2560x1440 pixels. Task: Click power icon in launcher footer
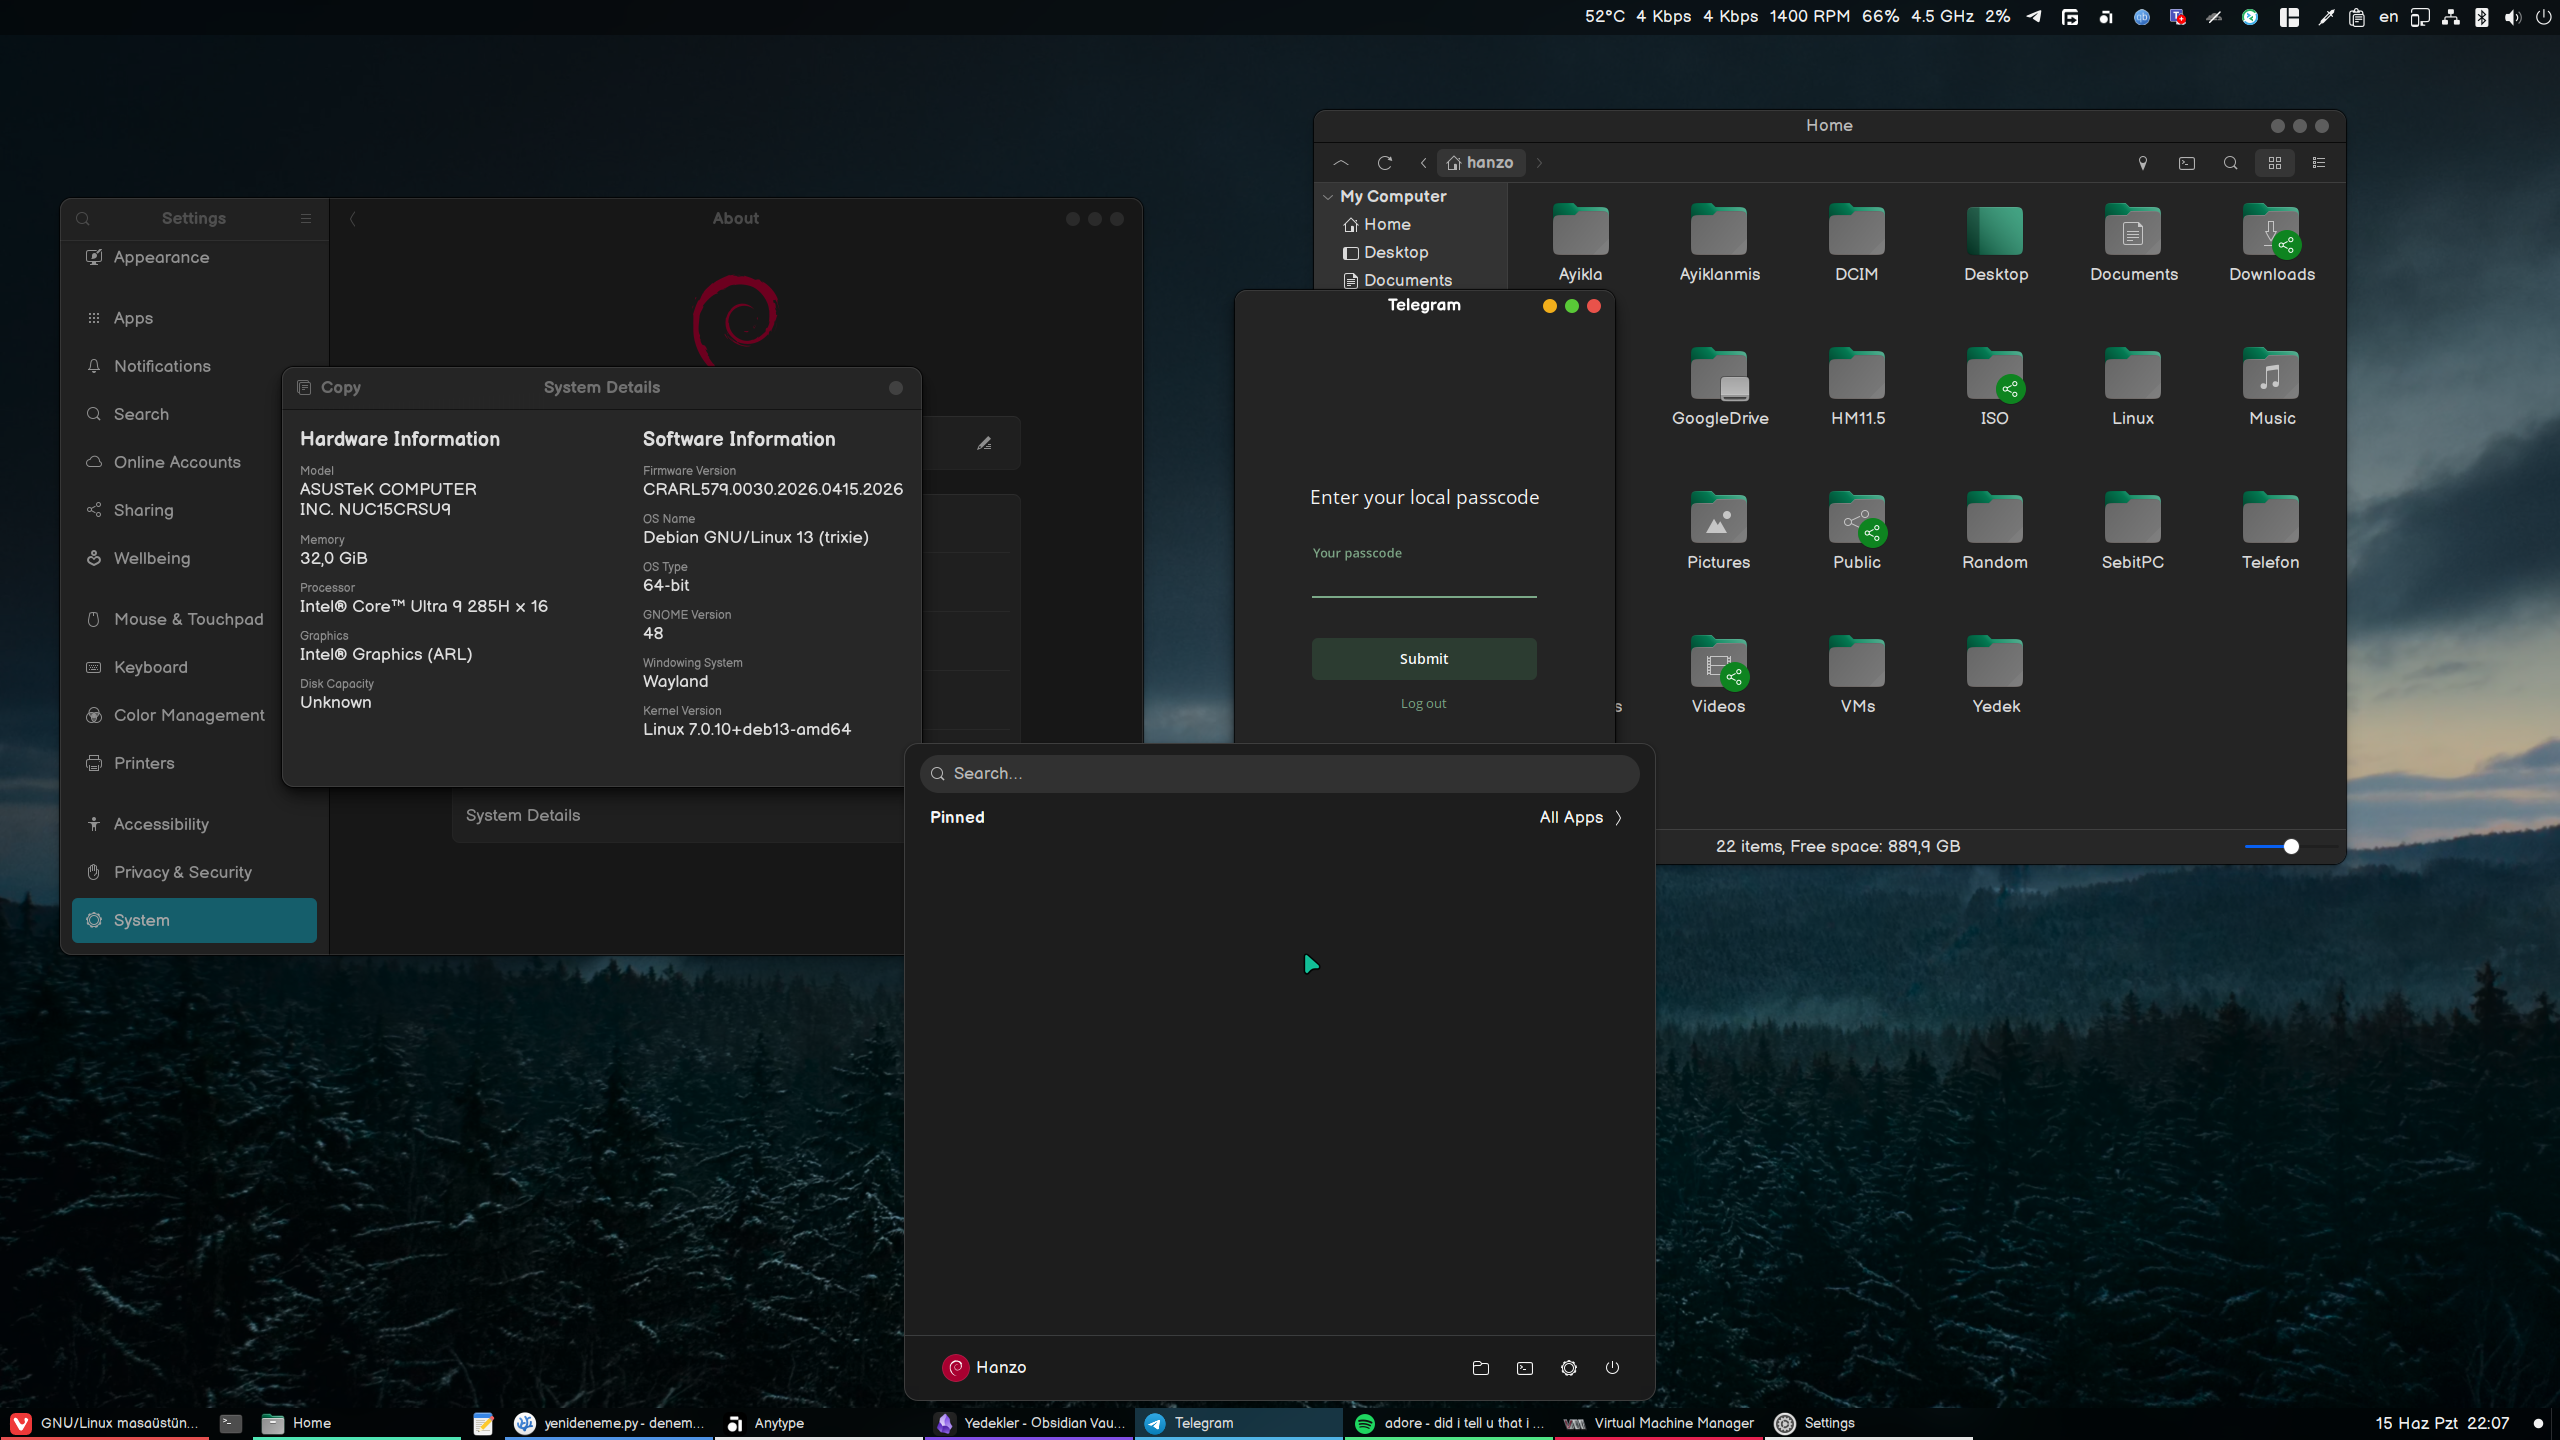[1612, 1369]
